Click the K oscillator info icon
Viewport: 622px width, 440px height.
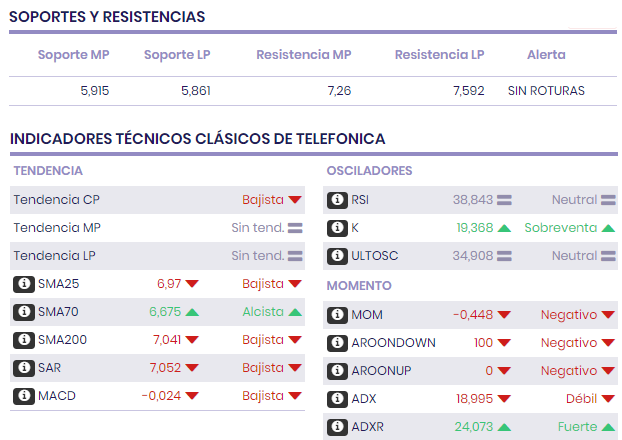click(338, 228)
